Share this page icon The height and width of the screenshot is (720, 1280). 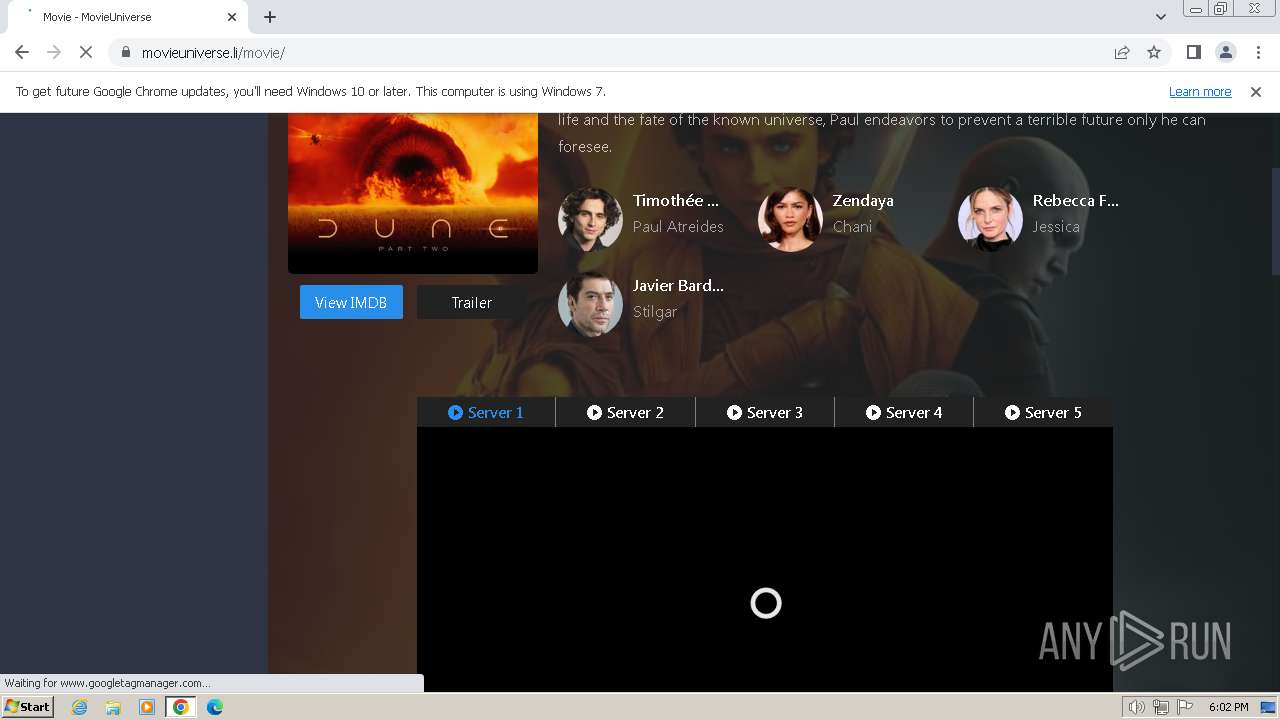[1122, 53]
